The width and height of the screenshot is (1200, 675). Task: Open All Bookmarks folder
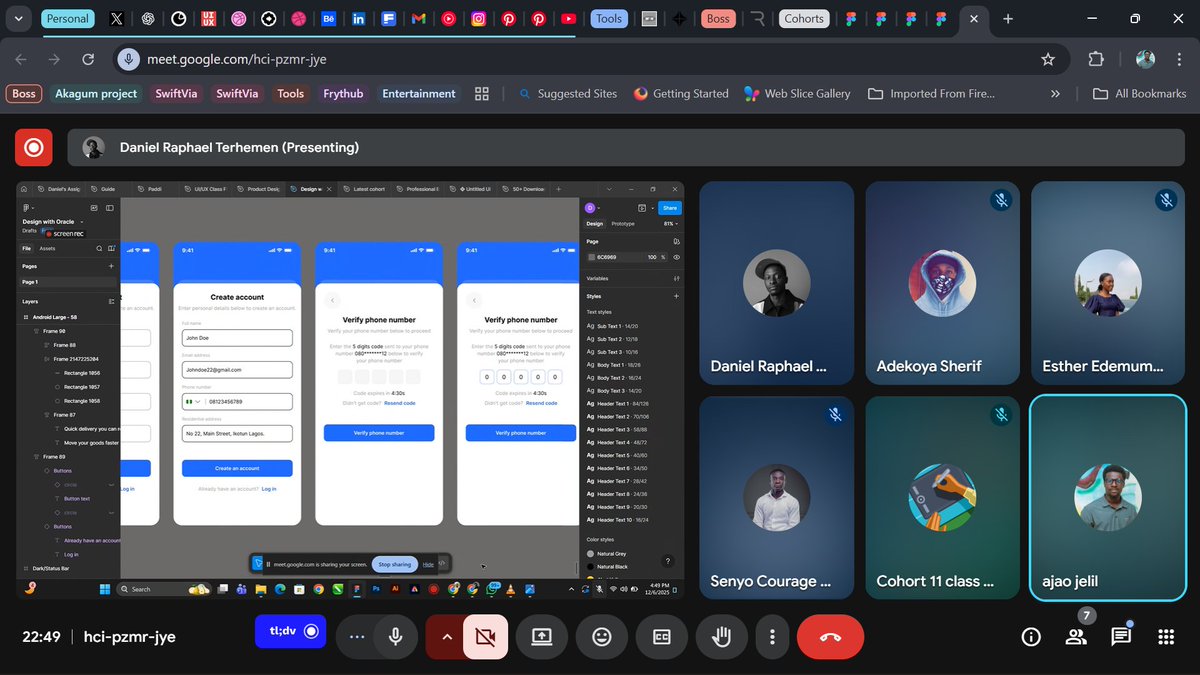[1139, 93]
